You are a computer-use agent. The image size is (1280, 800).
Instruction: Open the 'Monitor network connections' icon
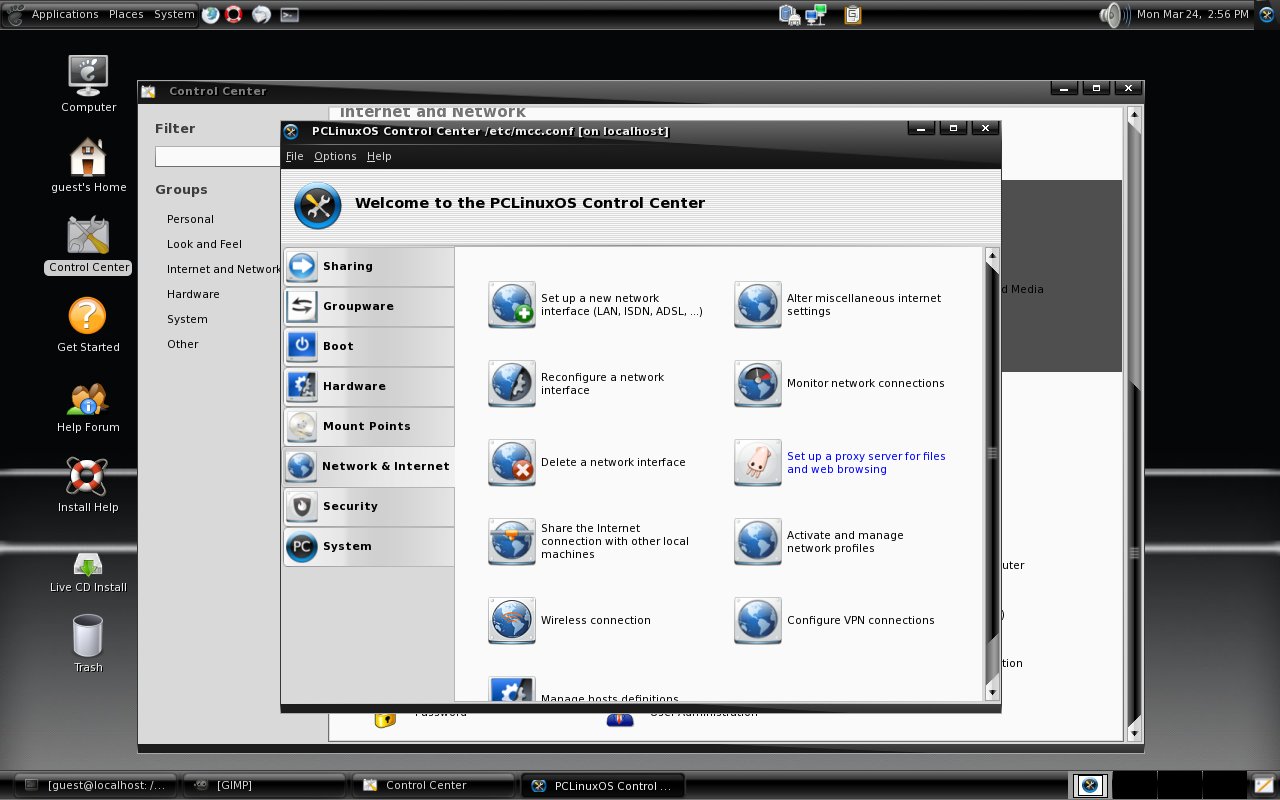pos(758,383)
